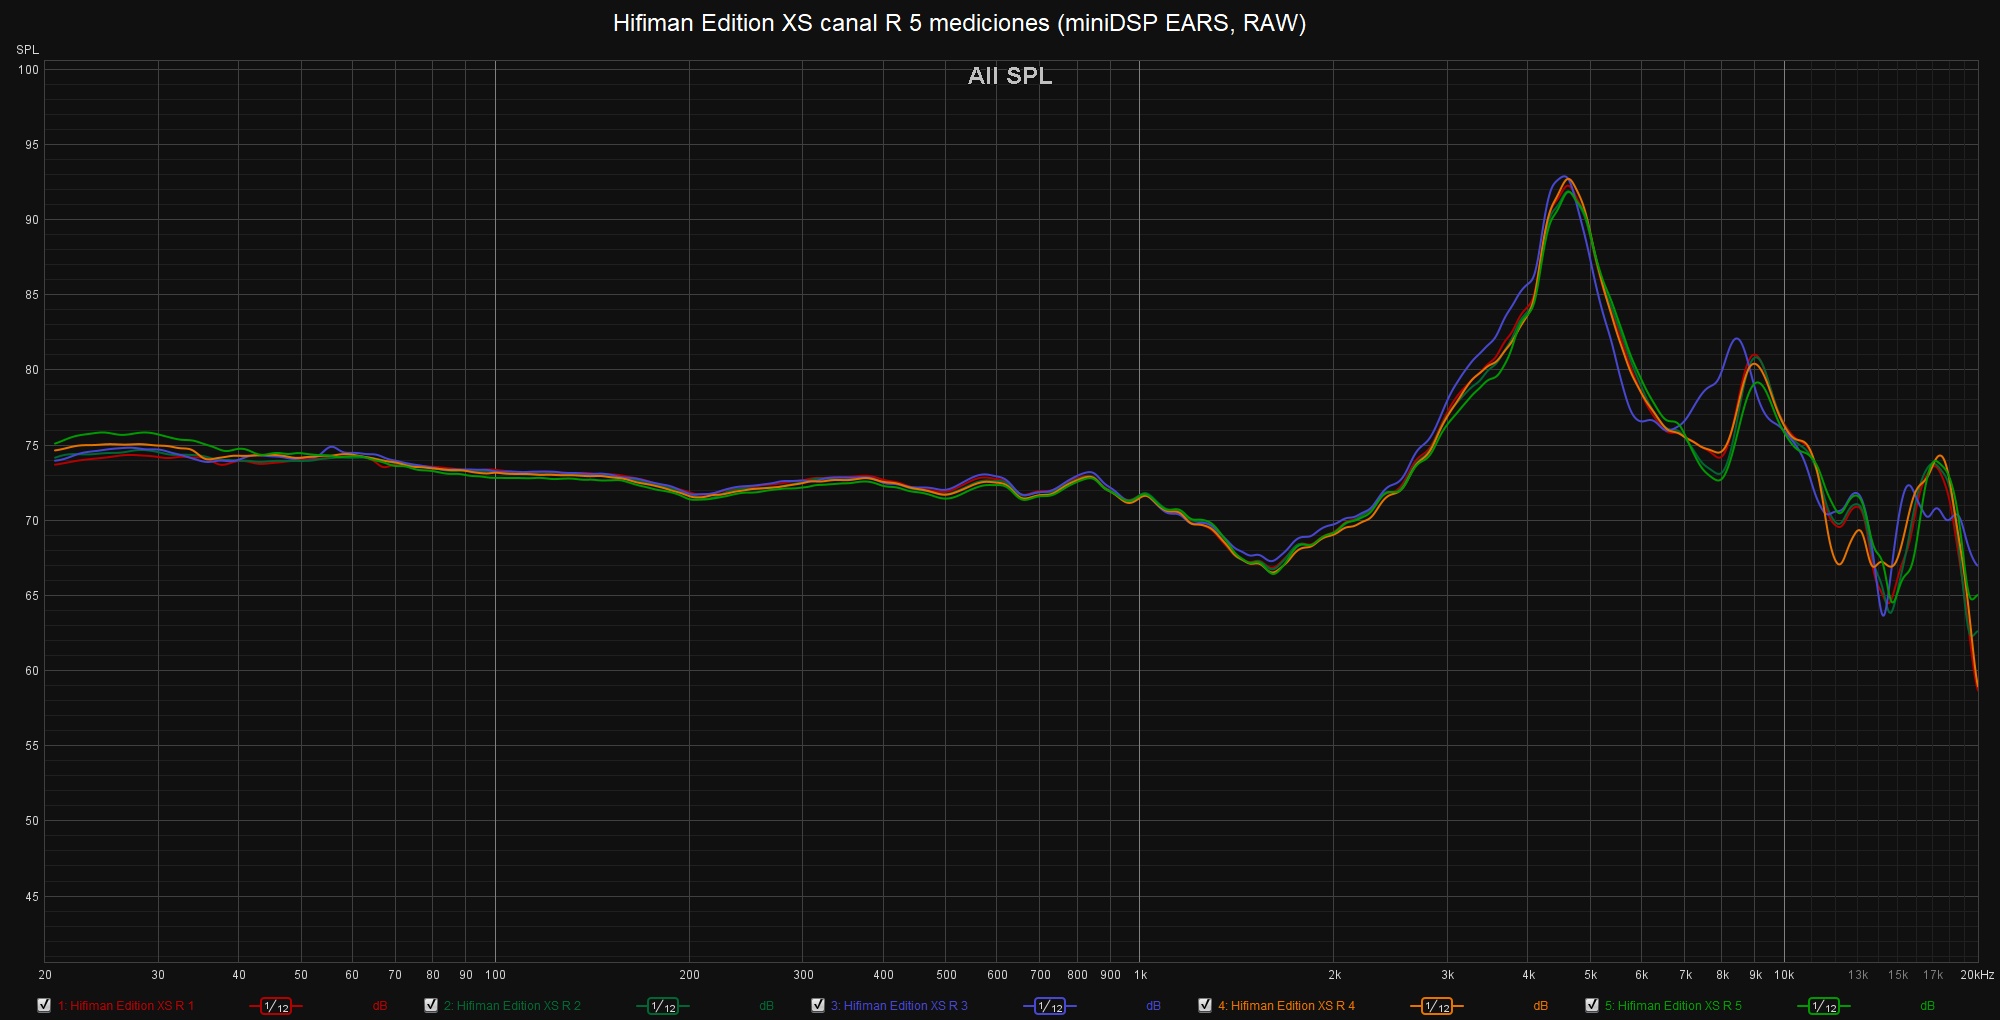This screenshot has width=2000, height=1020.
Task: Click the red 1/12 smoothing icon
Action: (275, 1006)
